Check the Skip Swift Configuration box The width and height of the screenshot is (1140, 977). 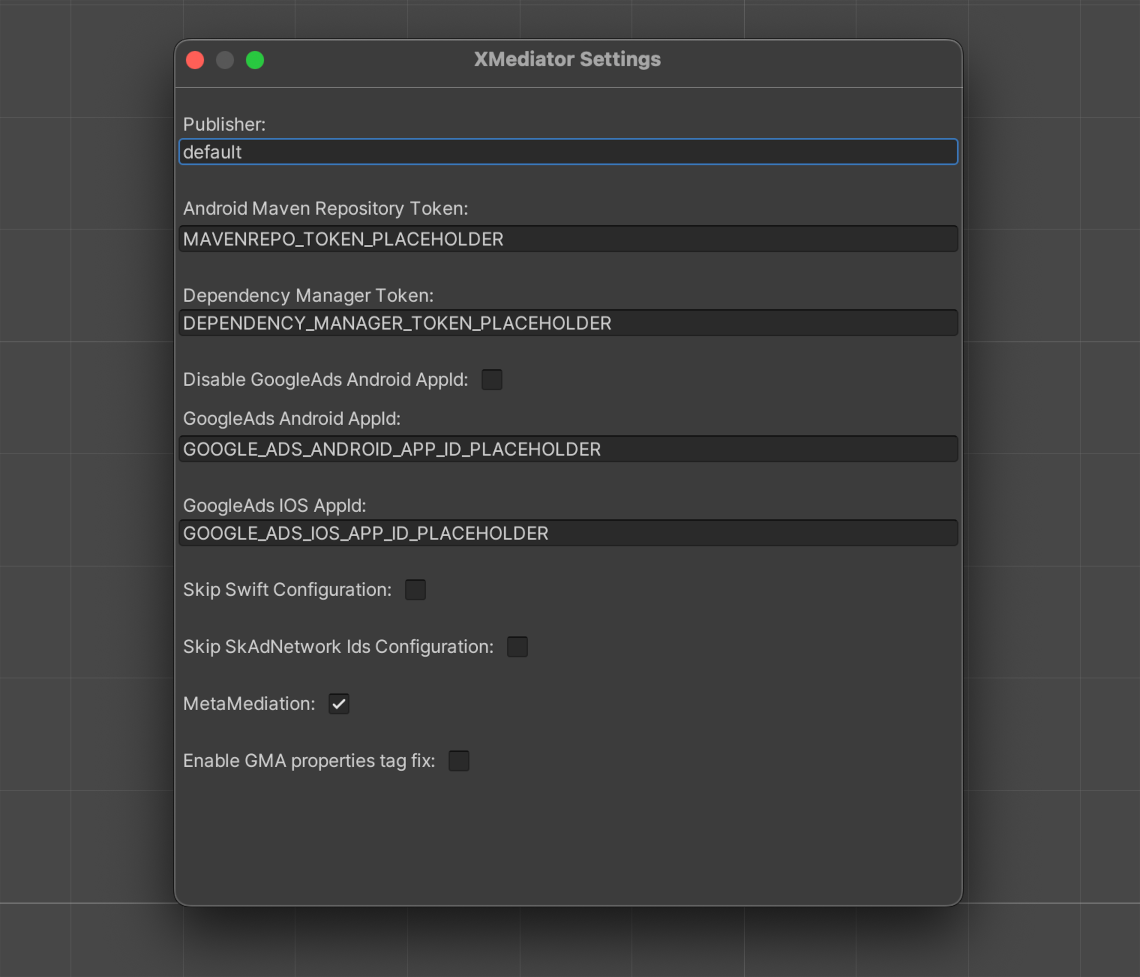click(x=415, y=590)
